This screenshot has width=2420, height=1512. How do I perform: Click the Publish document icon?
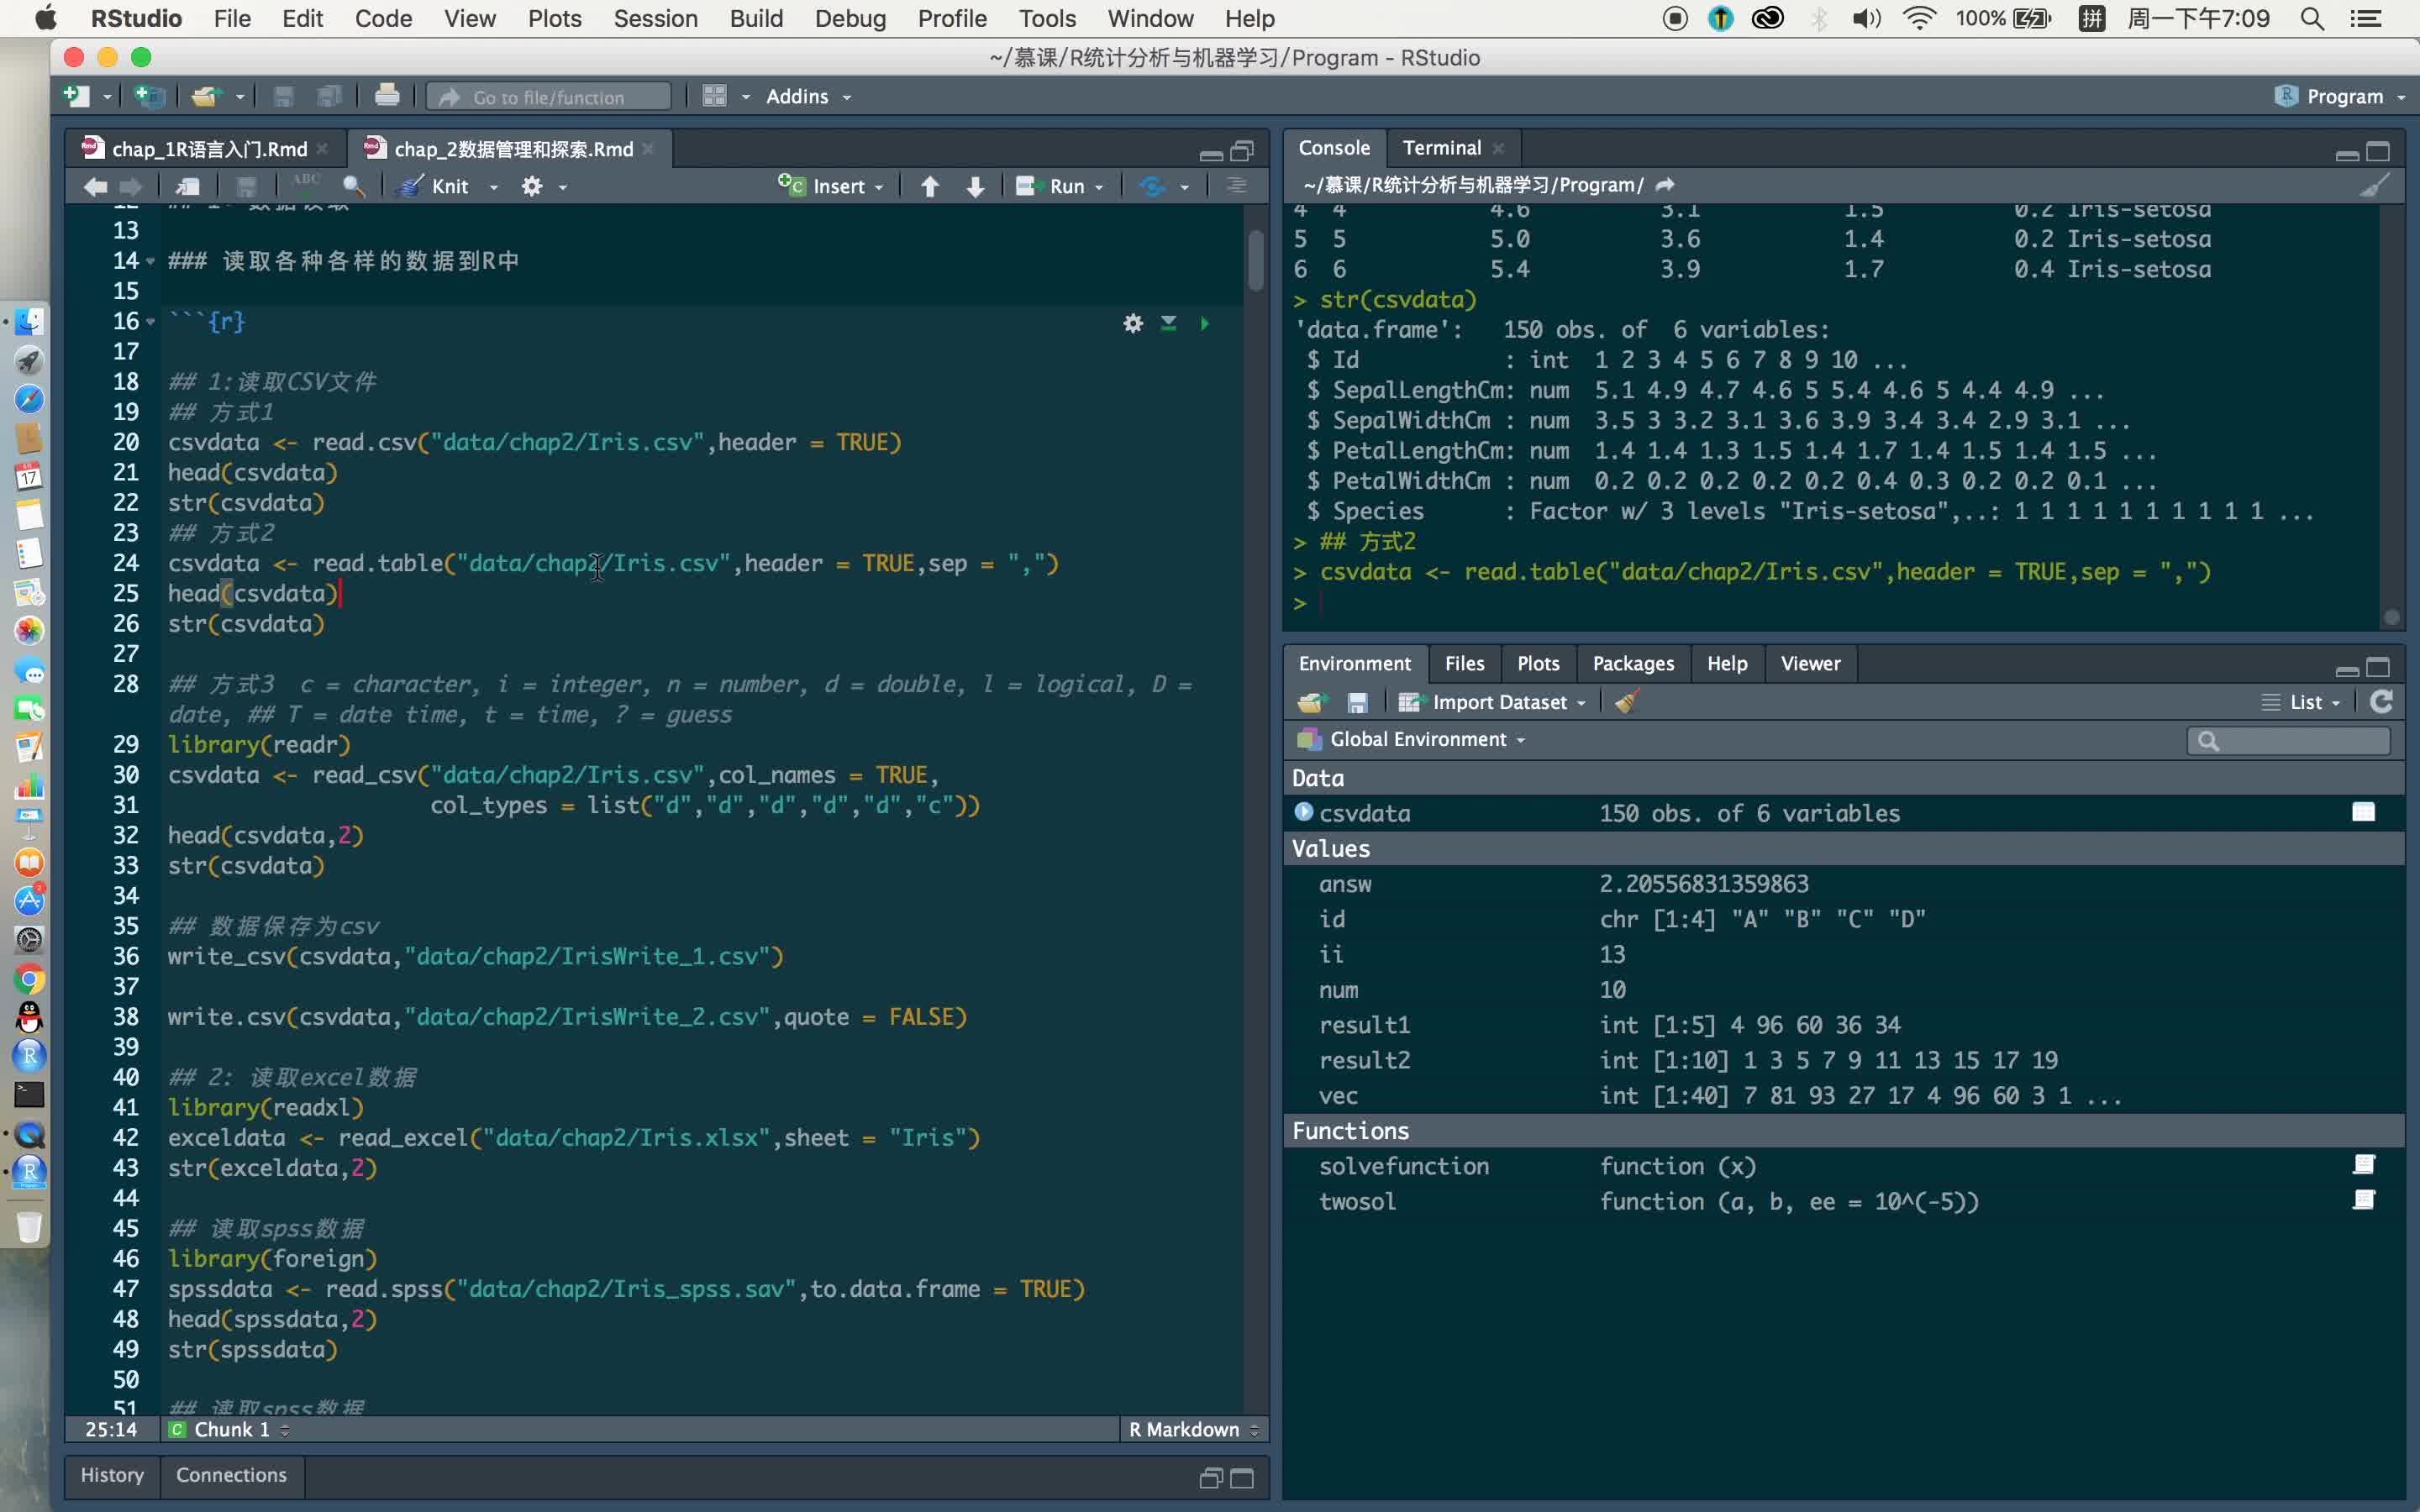tap(1152, 186)
